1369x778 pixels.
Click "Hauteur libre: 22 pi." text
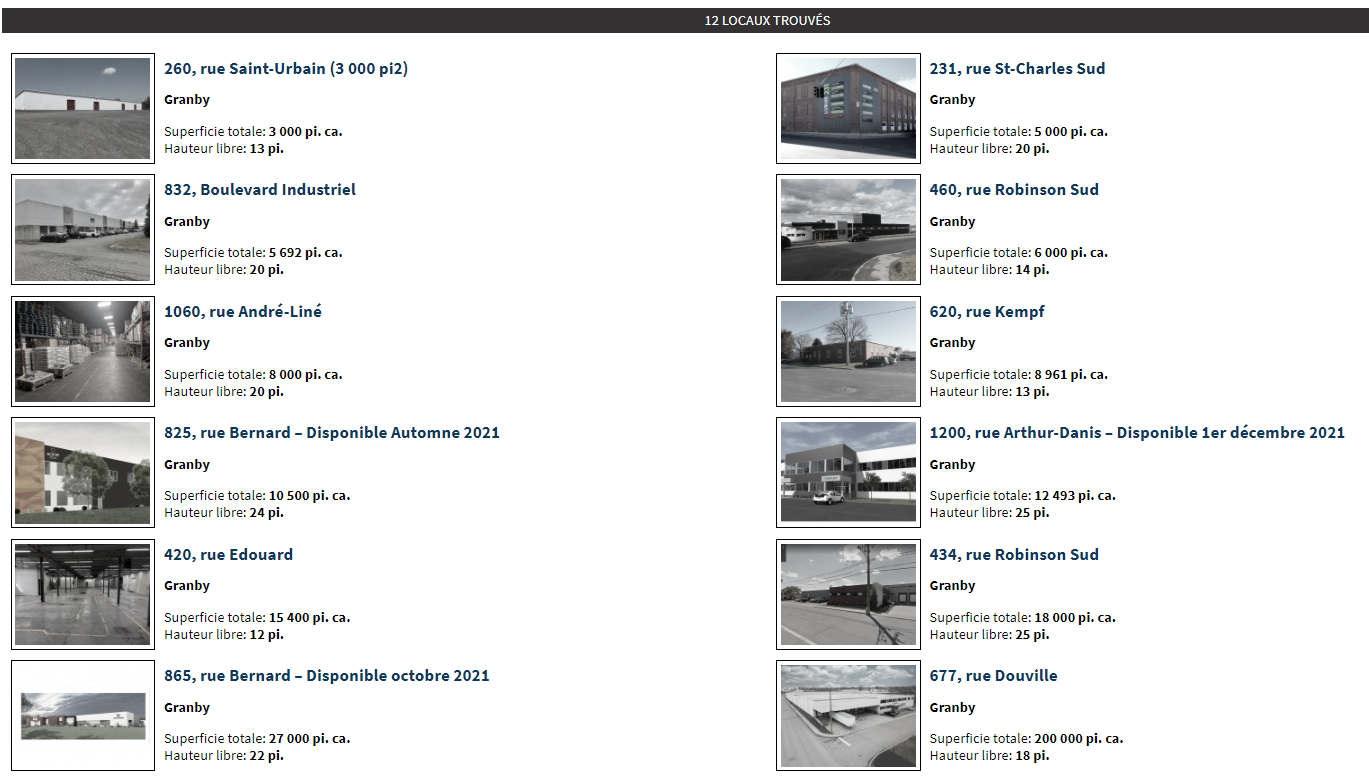[224, 756]
